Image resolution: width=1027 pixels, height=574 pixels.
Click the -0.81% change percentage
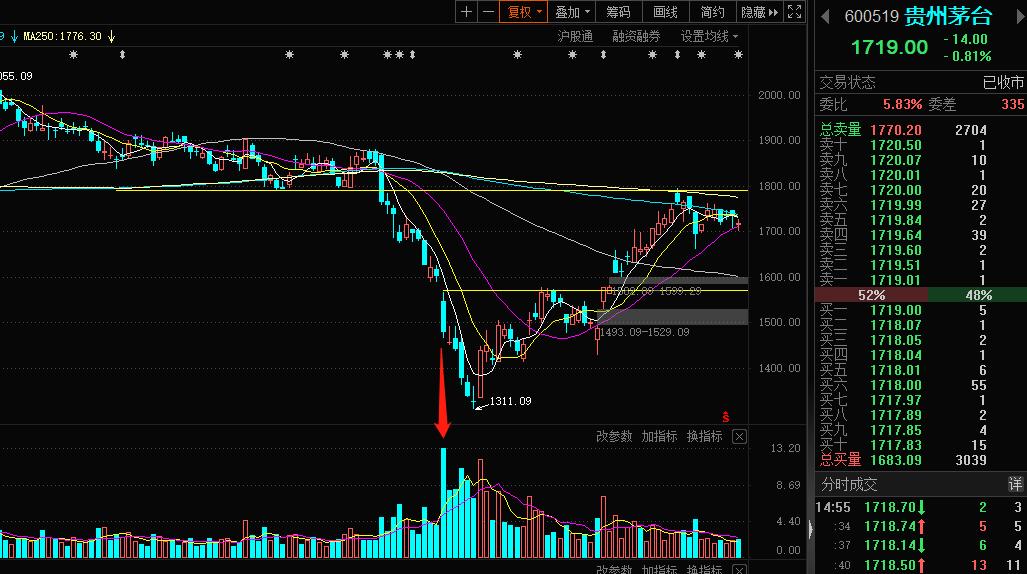[967, 56]
